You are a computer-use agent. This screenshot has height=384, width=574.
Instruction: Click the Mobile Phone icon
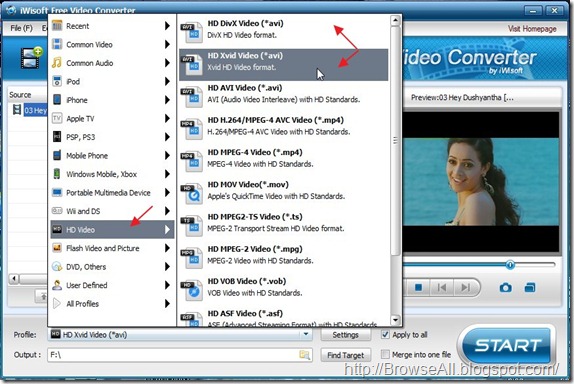coord(57,155)
